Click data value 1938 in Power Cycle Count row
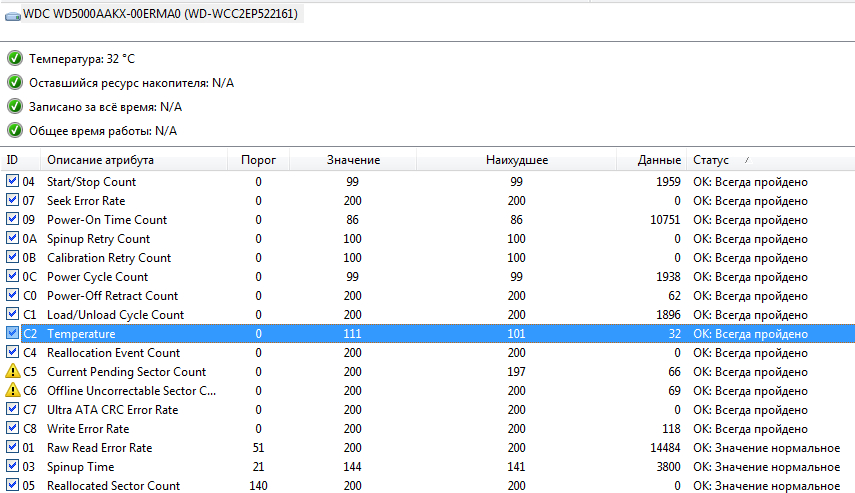The width and height of the screenshot is (855, 493). [668, 276]
